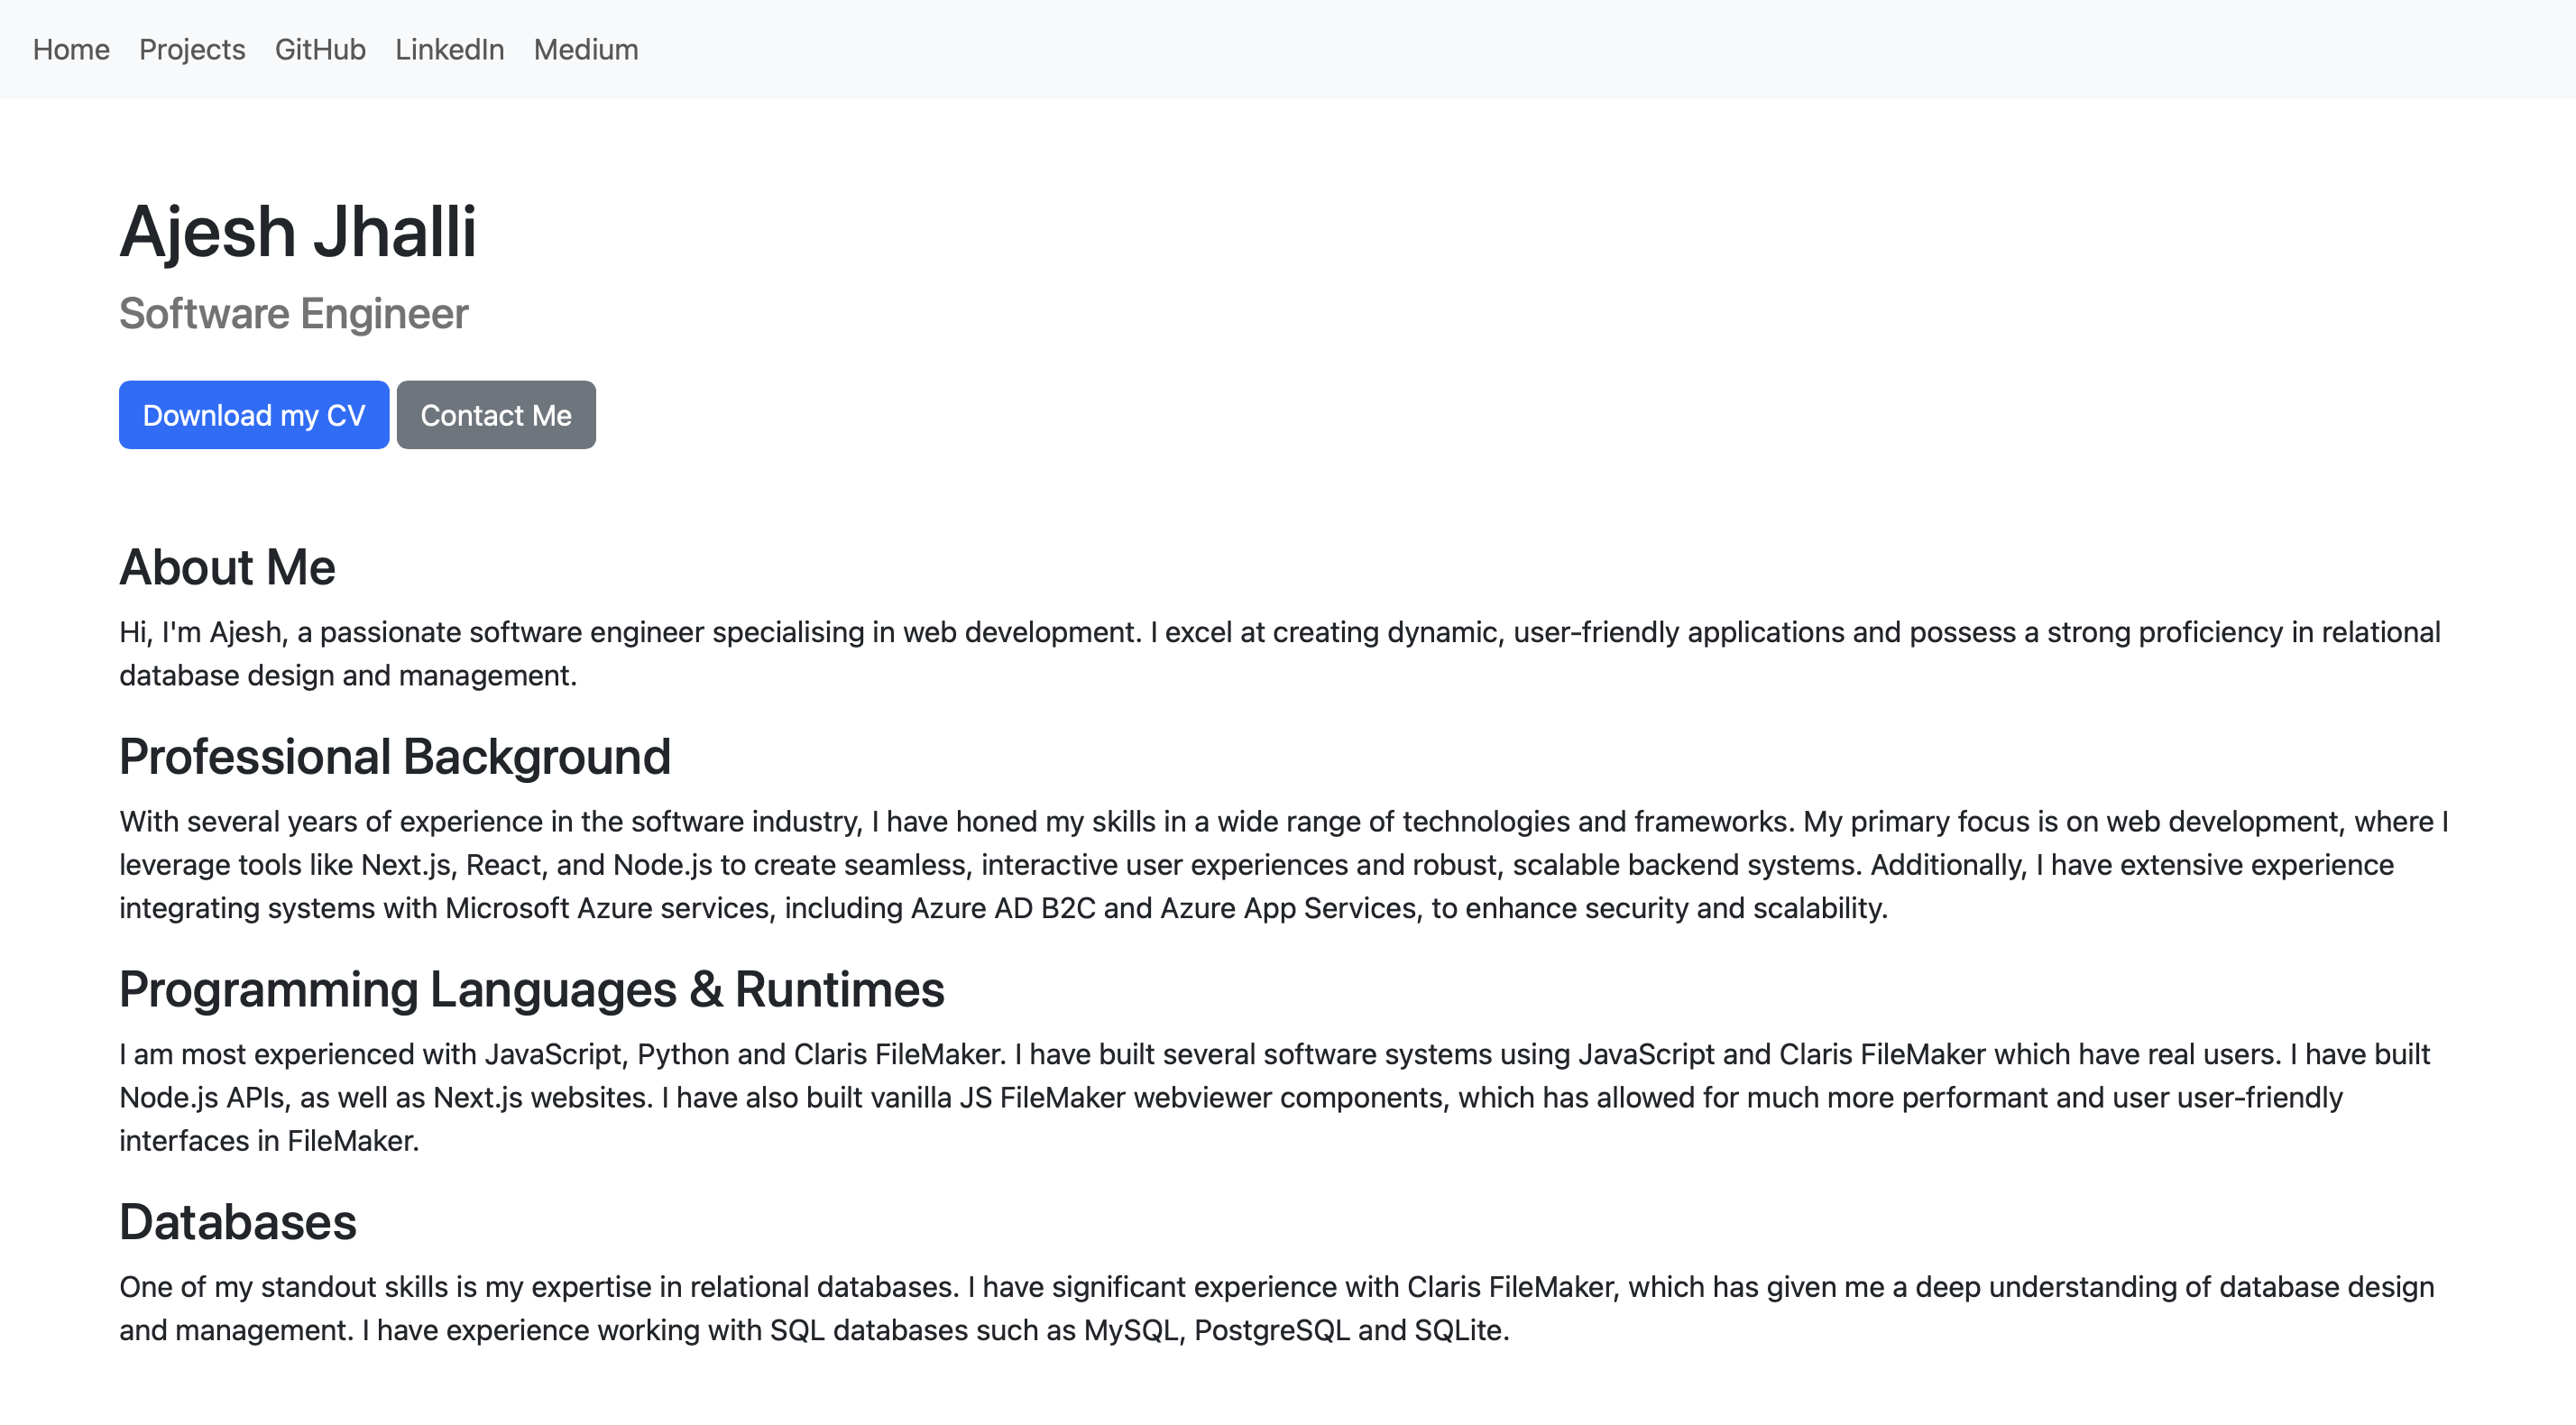
Task: Click the site Home navigation item
Action: pos(72,49)
